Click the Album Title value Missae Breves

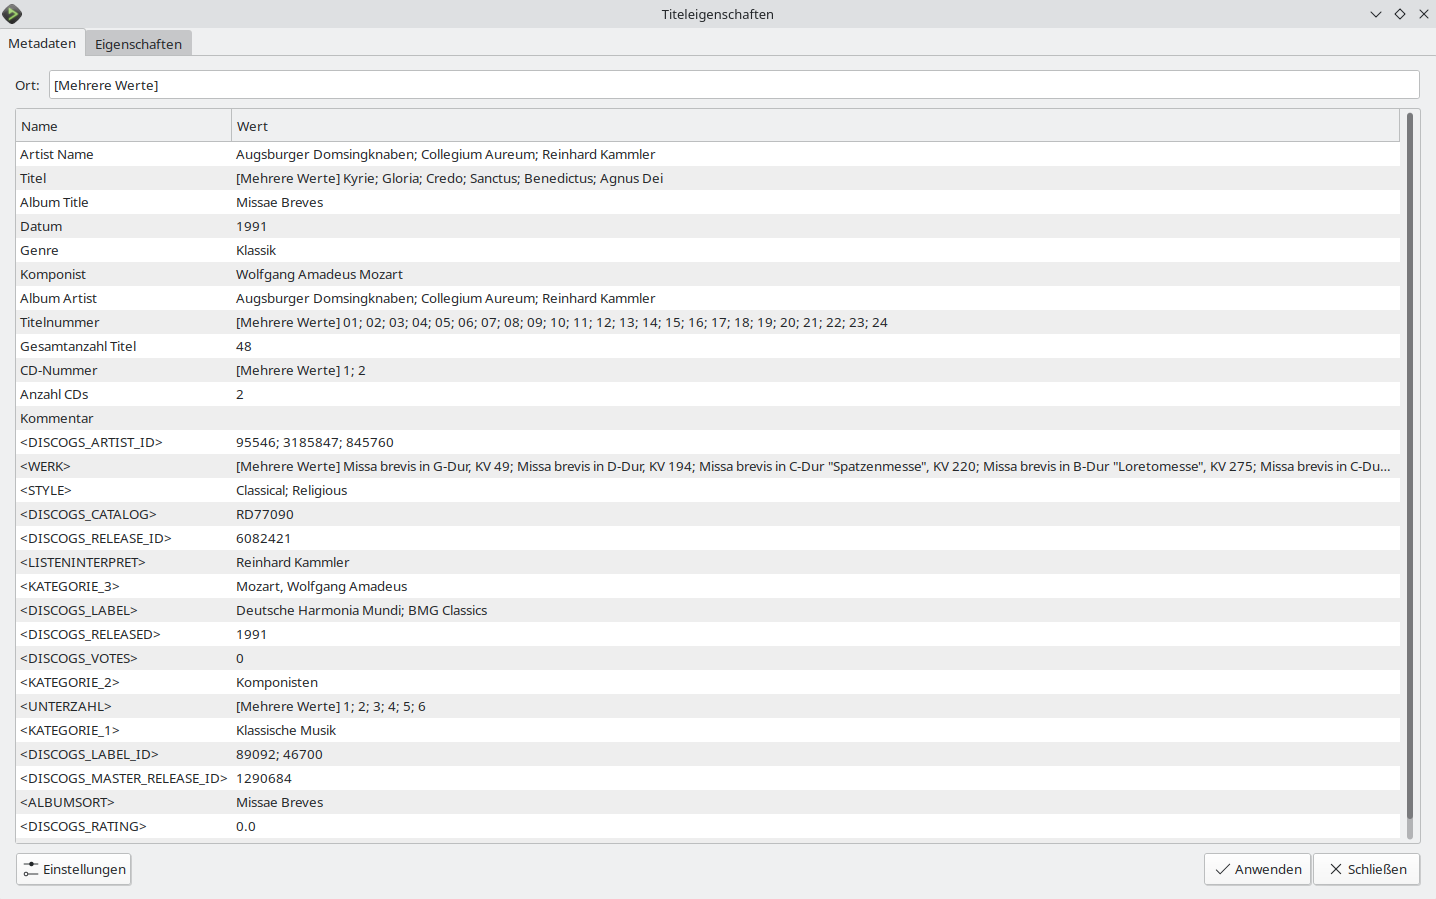pyautogui.click(x=280, y=202)
